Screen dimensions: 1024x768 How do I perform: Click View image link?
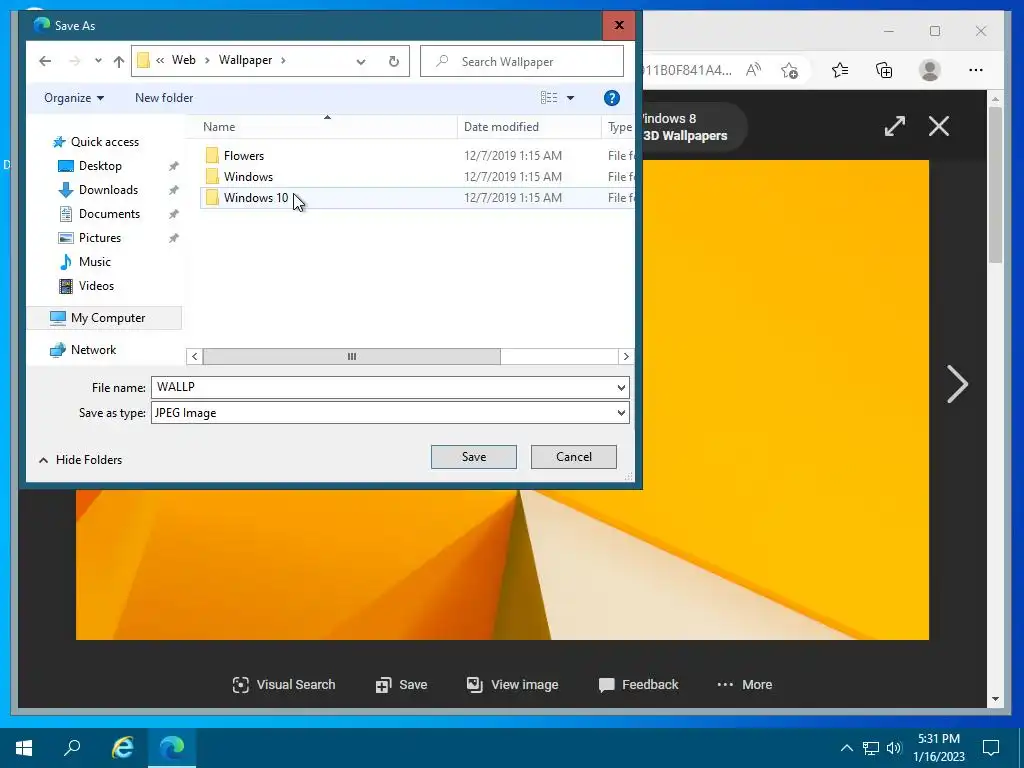(x=512, y=684)
